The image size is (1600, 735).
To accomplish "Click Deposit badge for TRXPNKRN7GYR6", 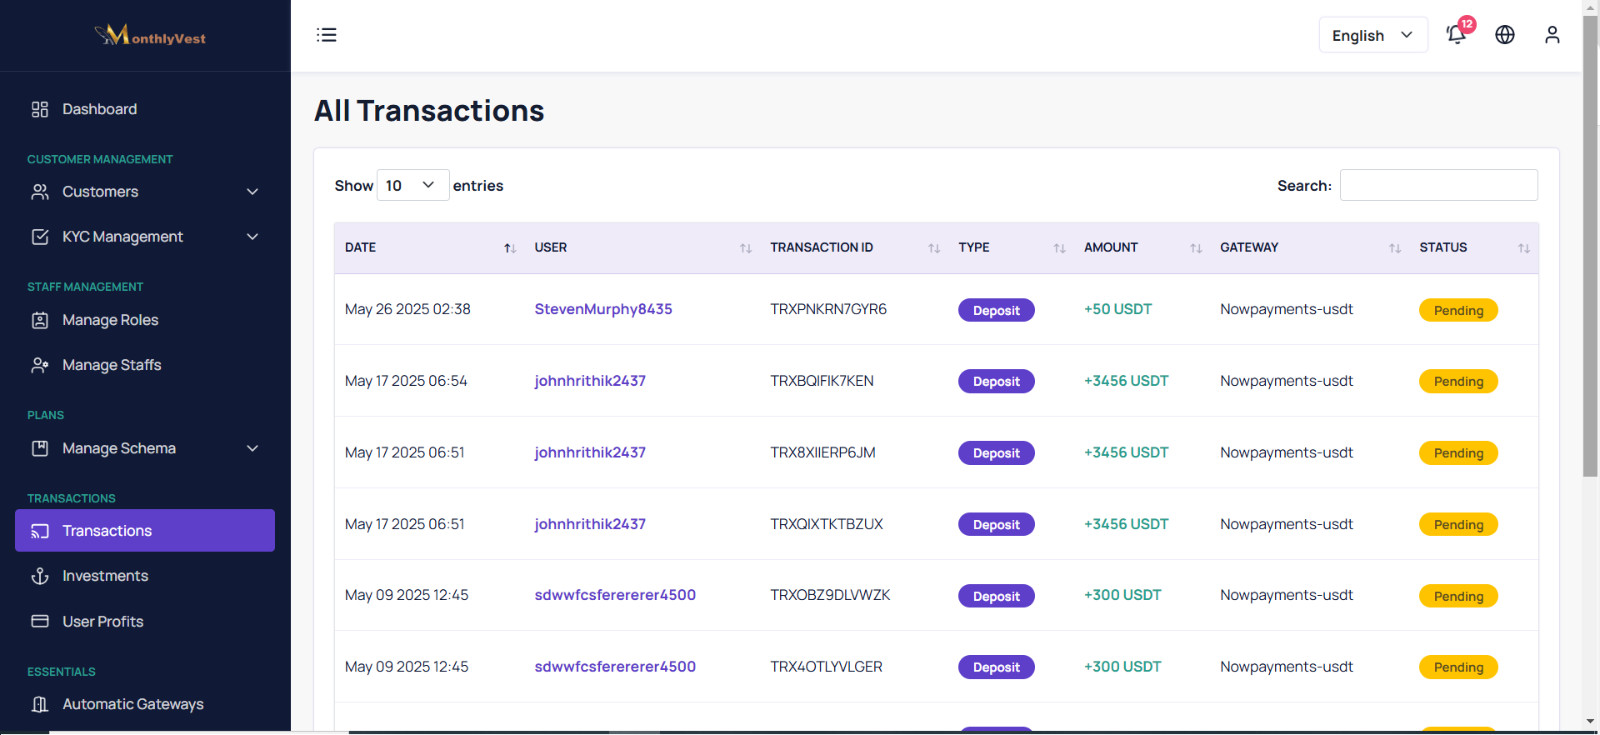I will (996, 310).
